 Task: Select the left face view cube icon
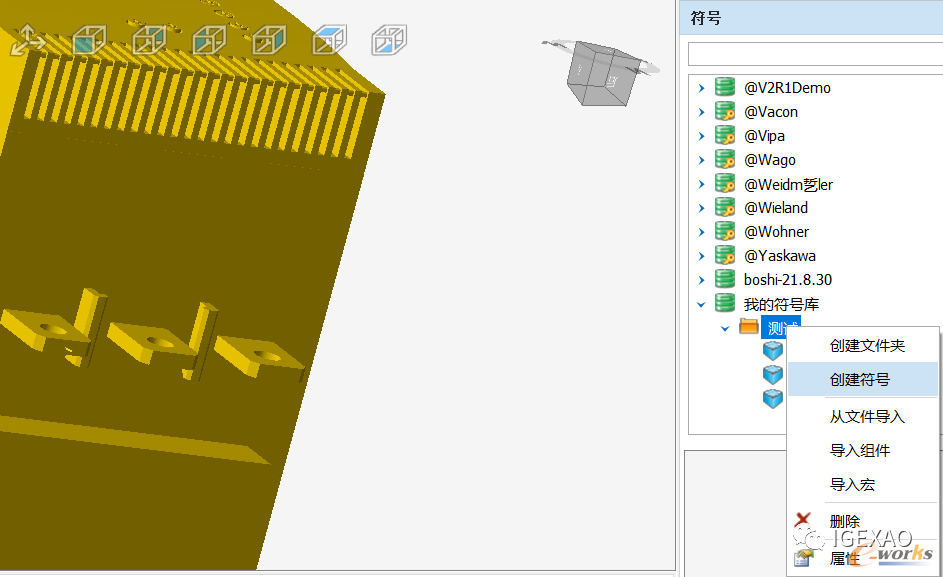click(209, 40)
